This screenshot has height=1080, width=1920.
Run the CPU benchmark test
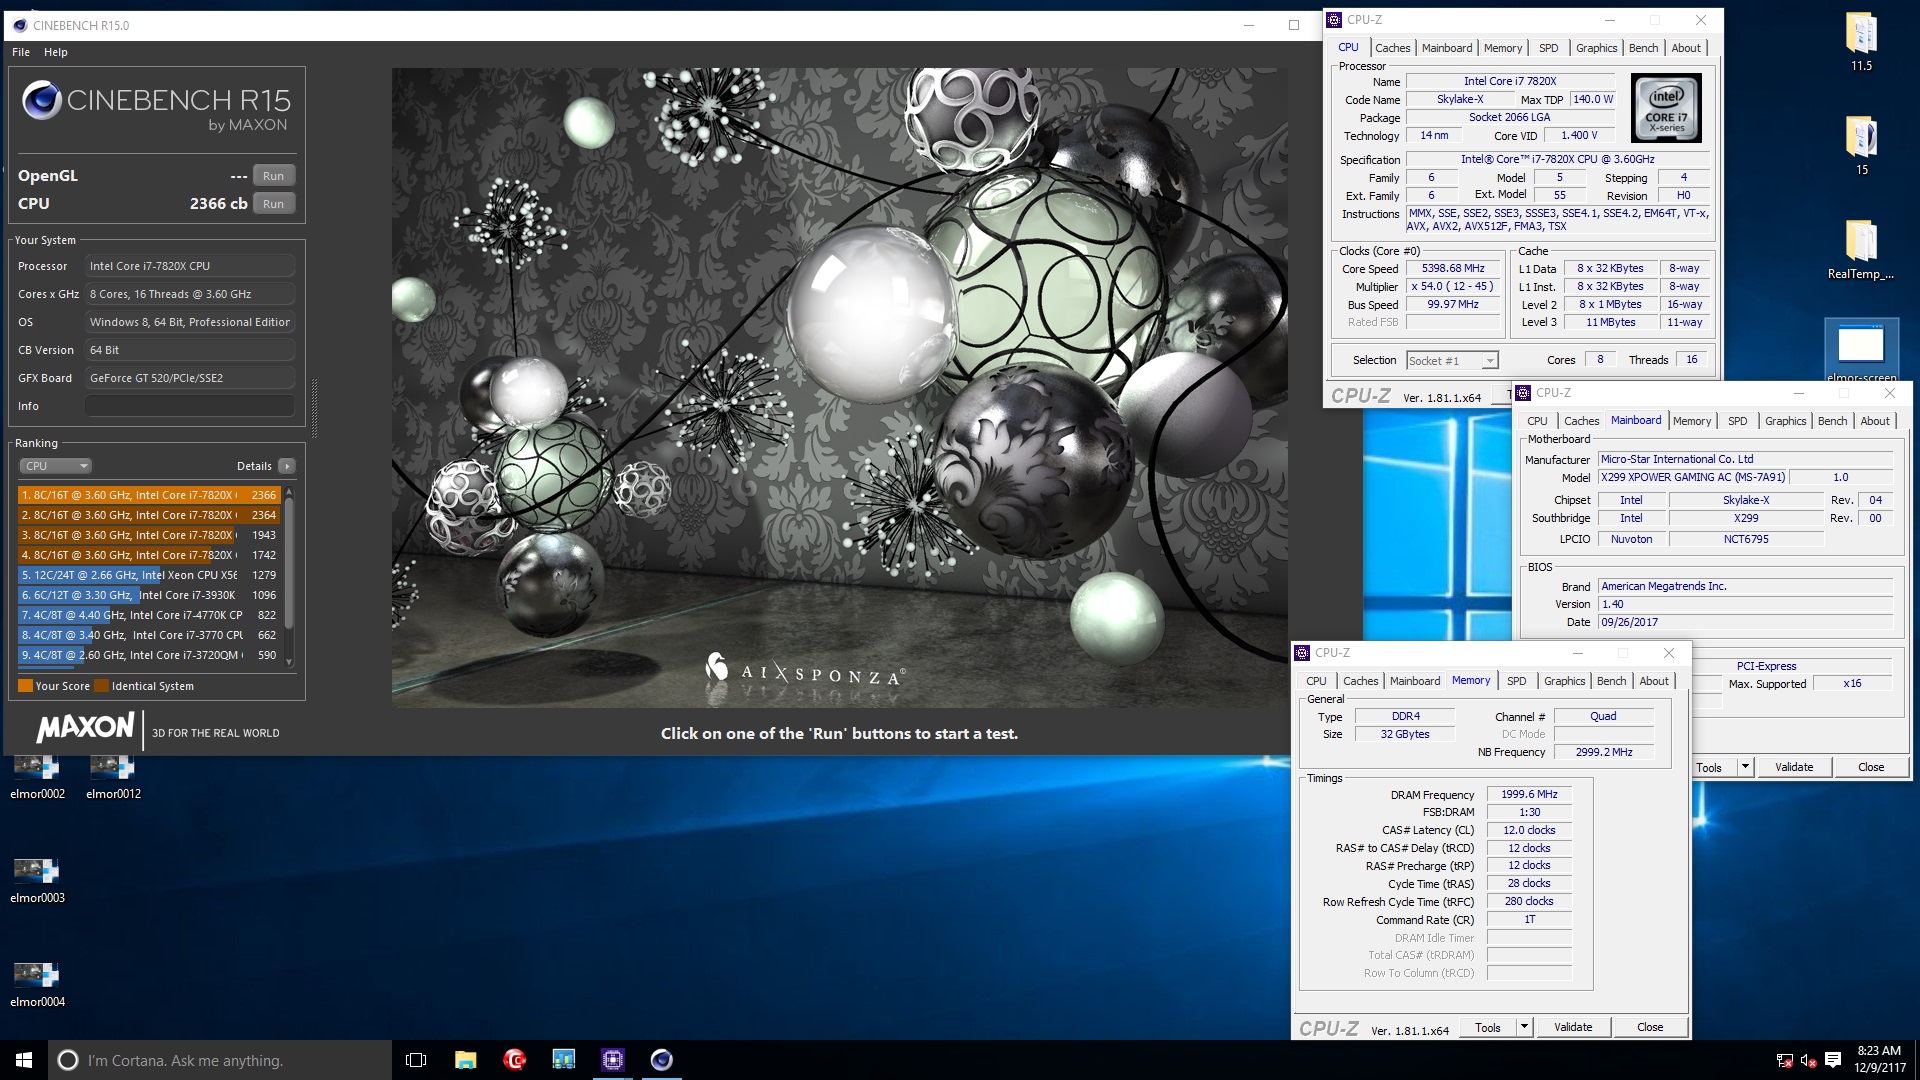tap(274, 204)
